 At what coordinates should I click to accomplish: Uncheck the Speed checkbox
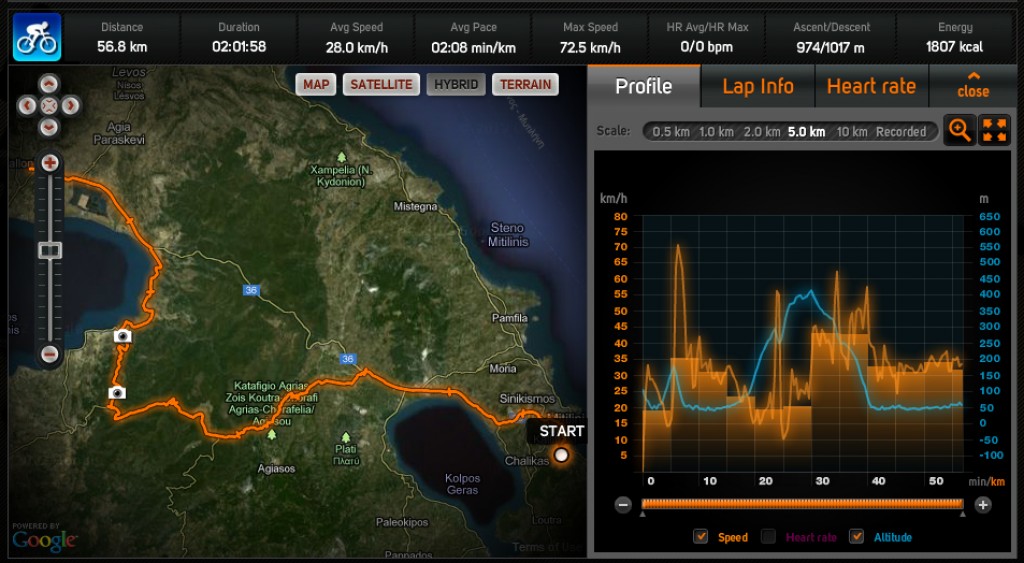701,536
